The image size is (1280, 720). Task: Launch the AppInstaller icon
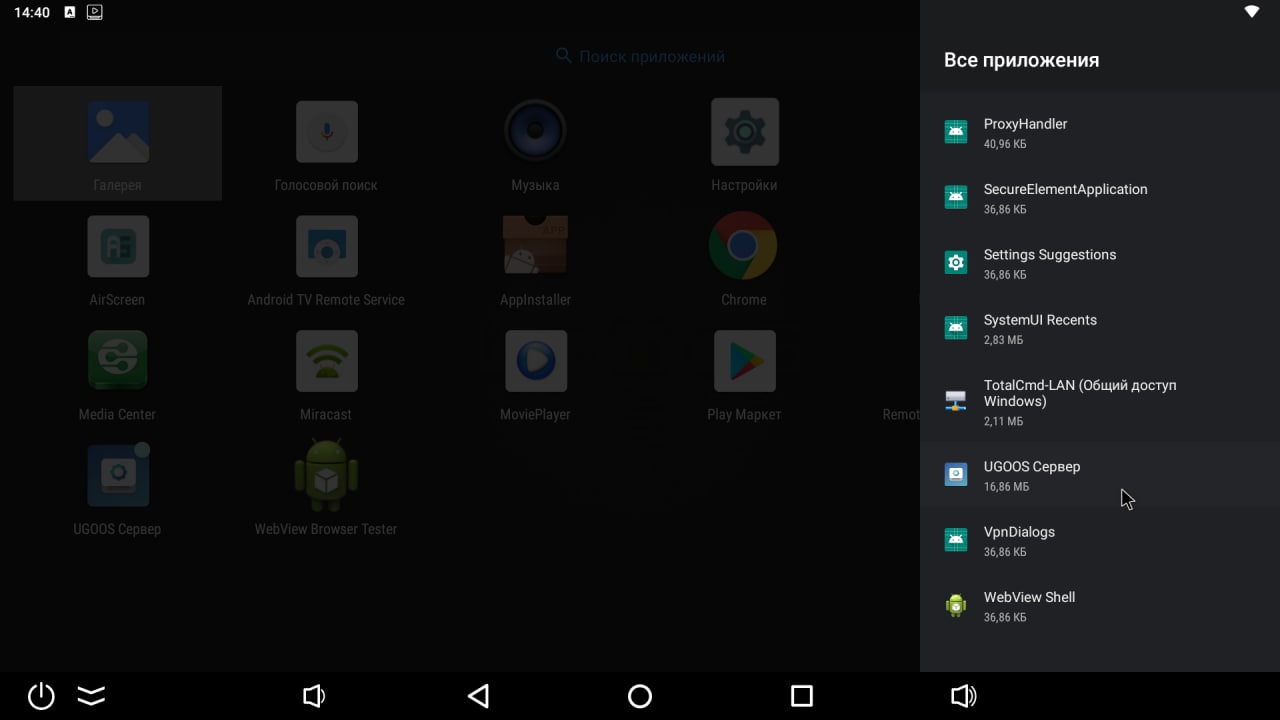click(x=535, y=246)
